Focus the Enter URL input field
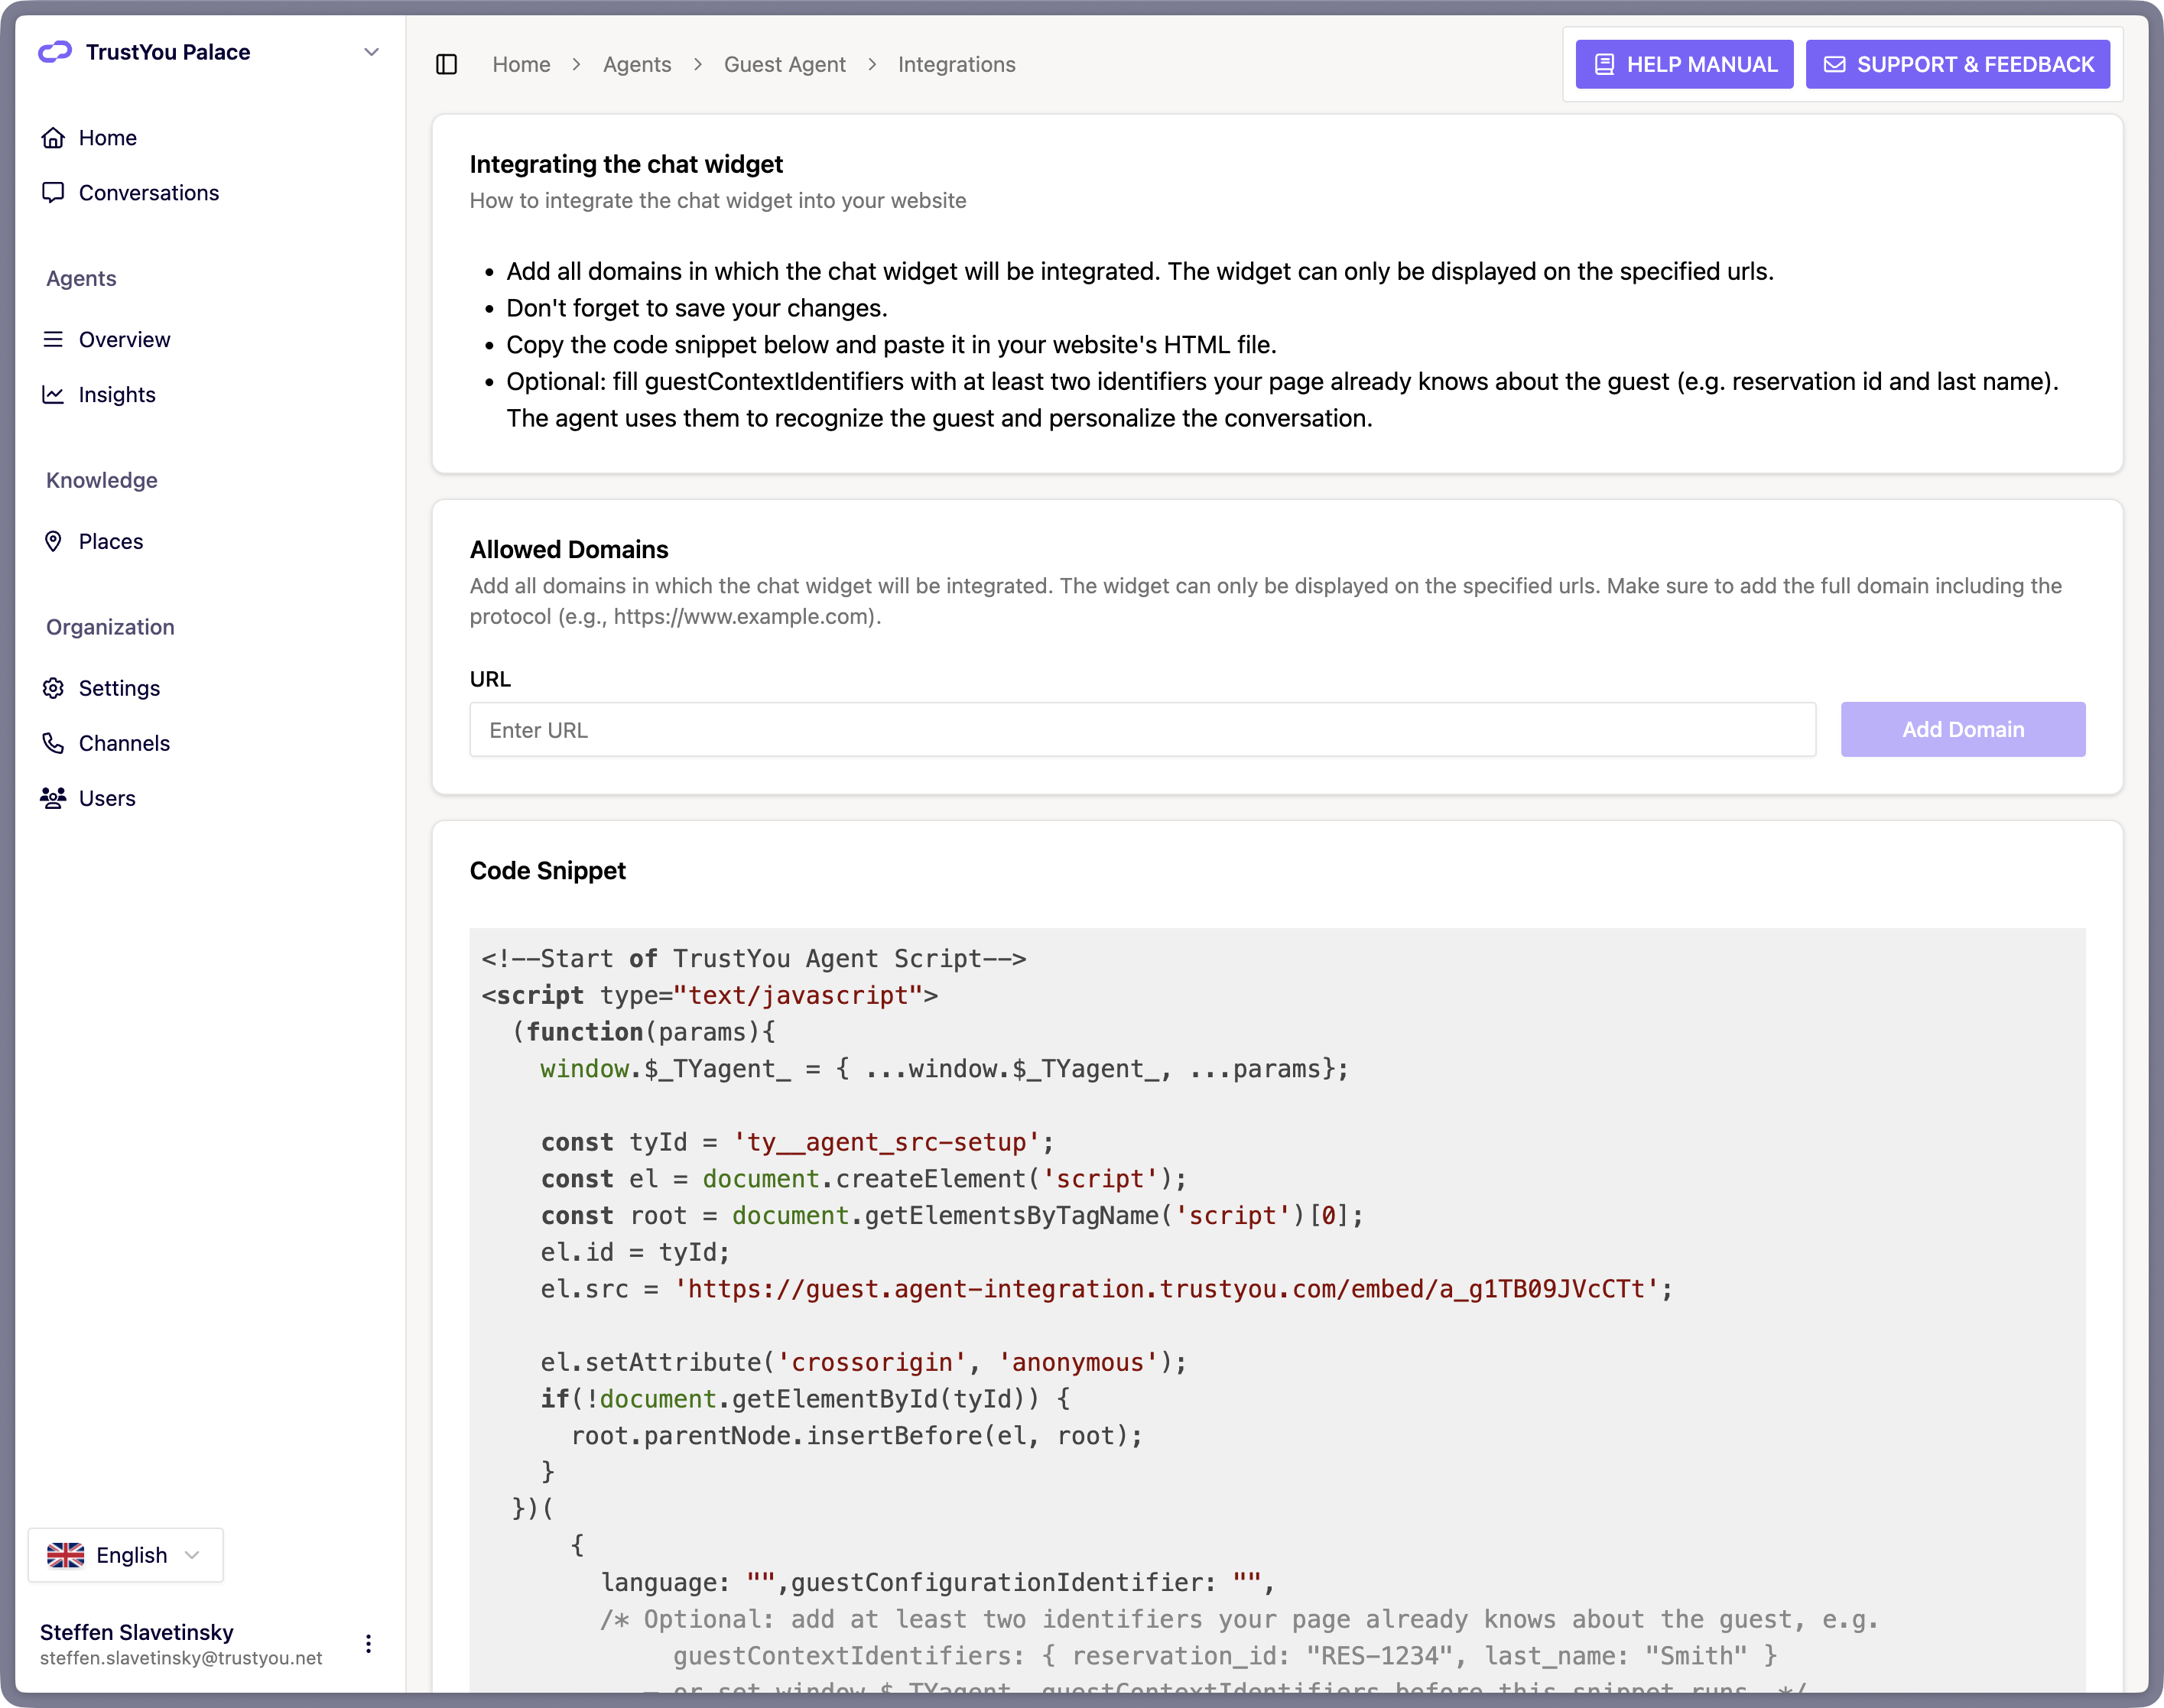This screenshot has height=1708, width=2164. click(1142, 730)
